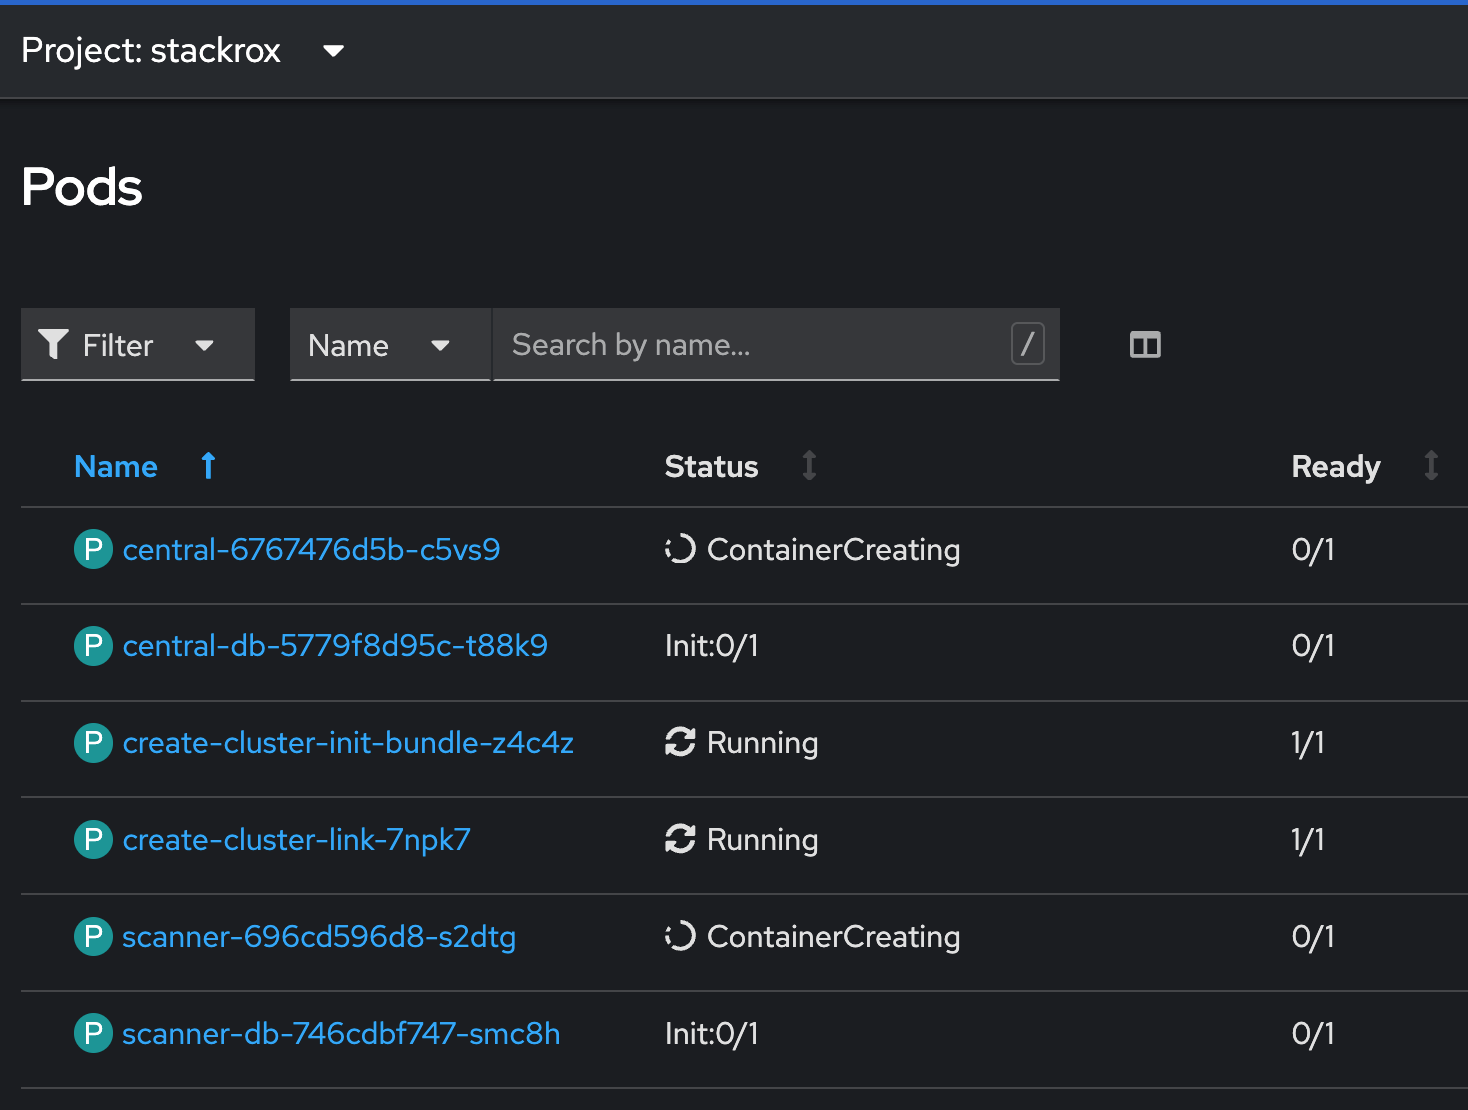Sort by the Name column header

point(116,467)
